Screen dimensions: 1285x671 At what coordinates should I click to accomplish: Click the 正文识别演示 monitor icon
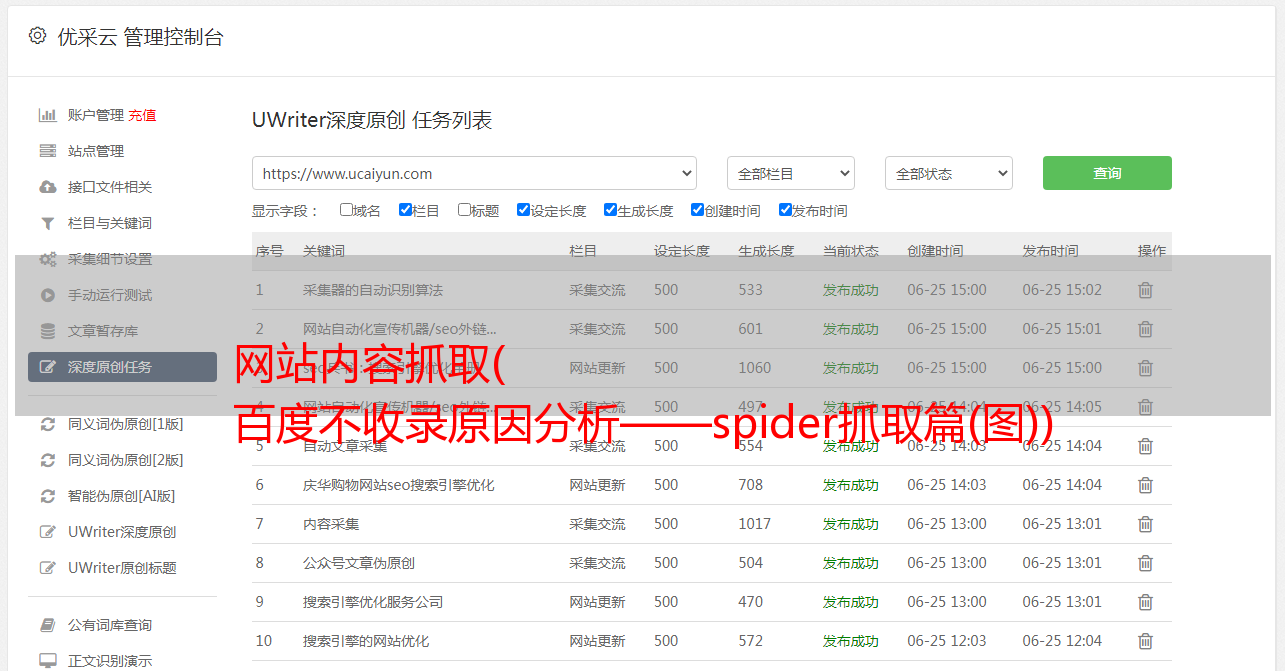pyautogui.click(x=47, y=661)
